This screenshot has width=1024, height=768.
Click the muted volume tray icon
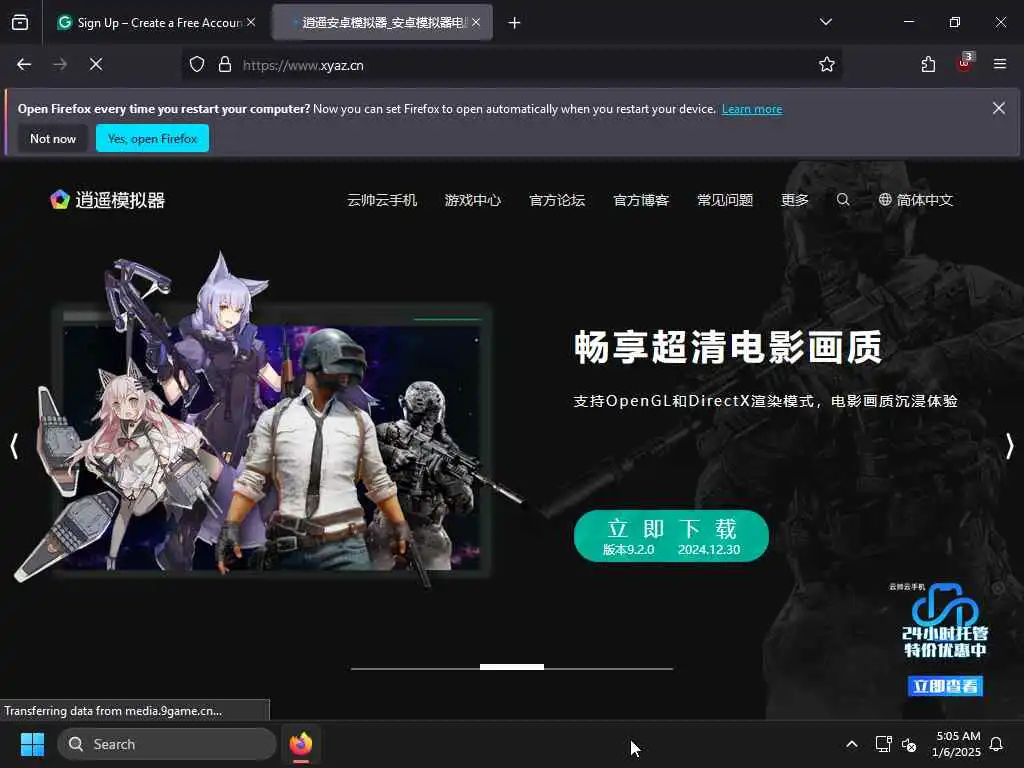point(908,744)
